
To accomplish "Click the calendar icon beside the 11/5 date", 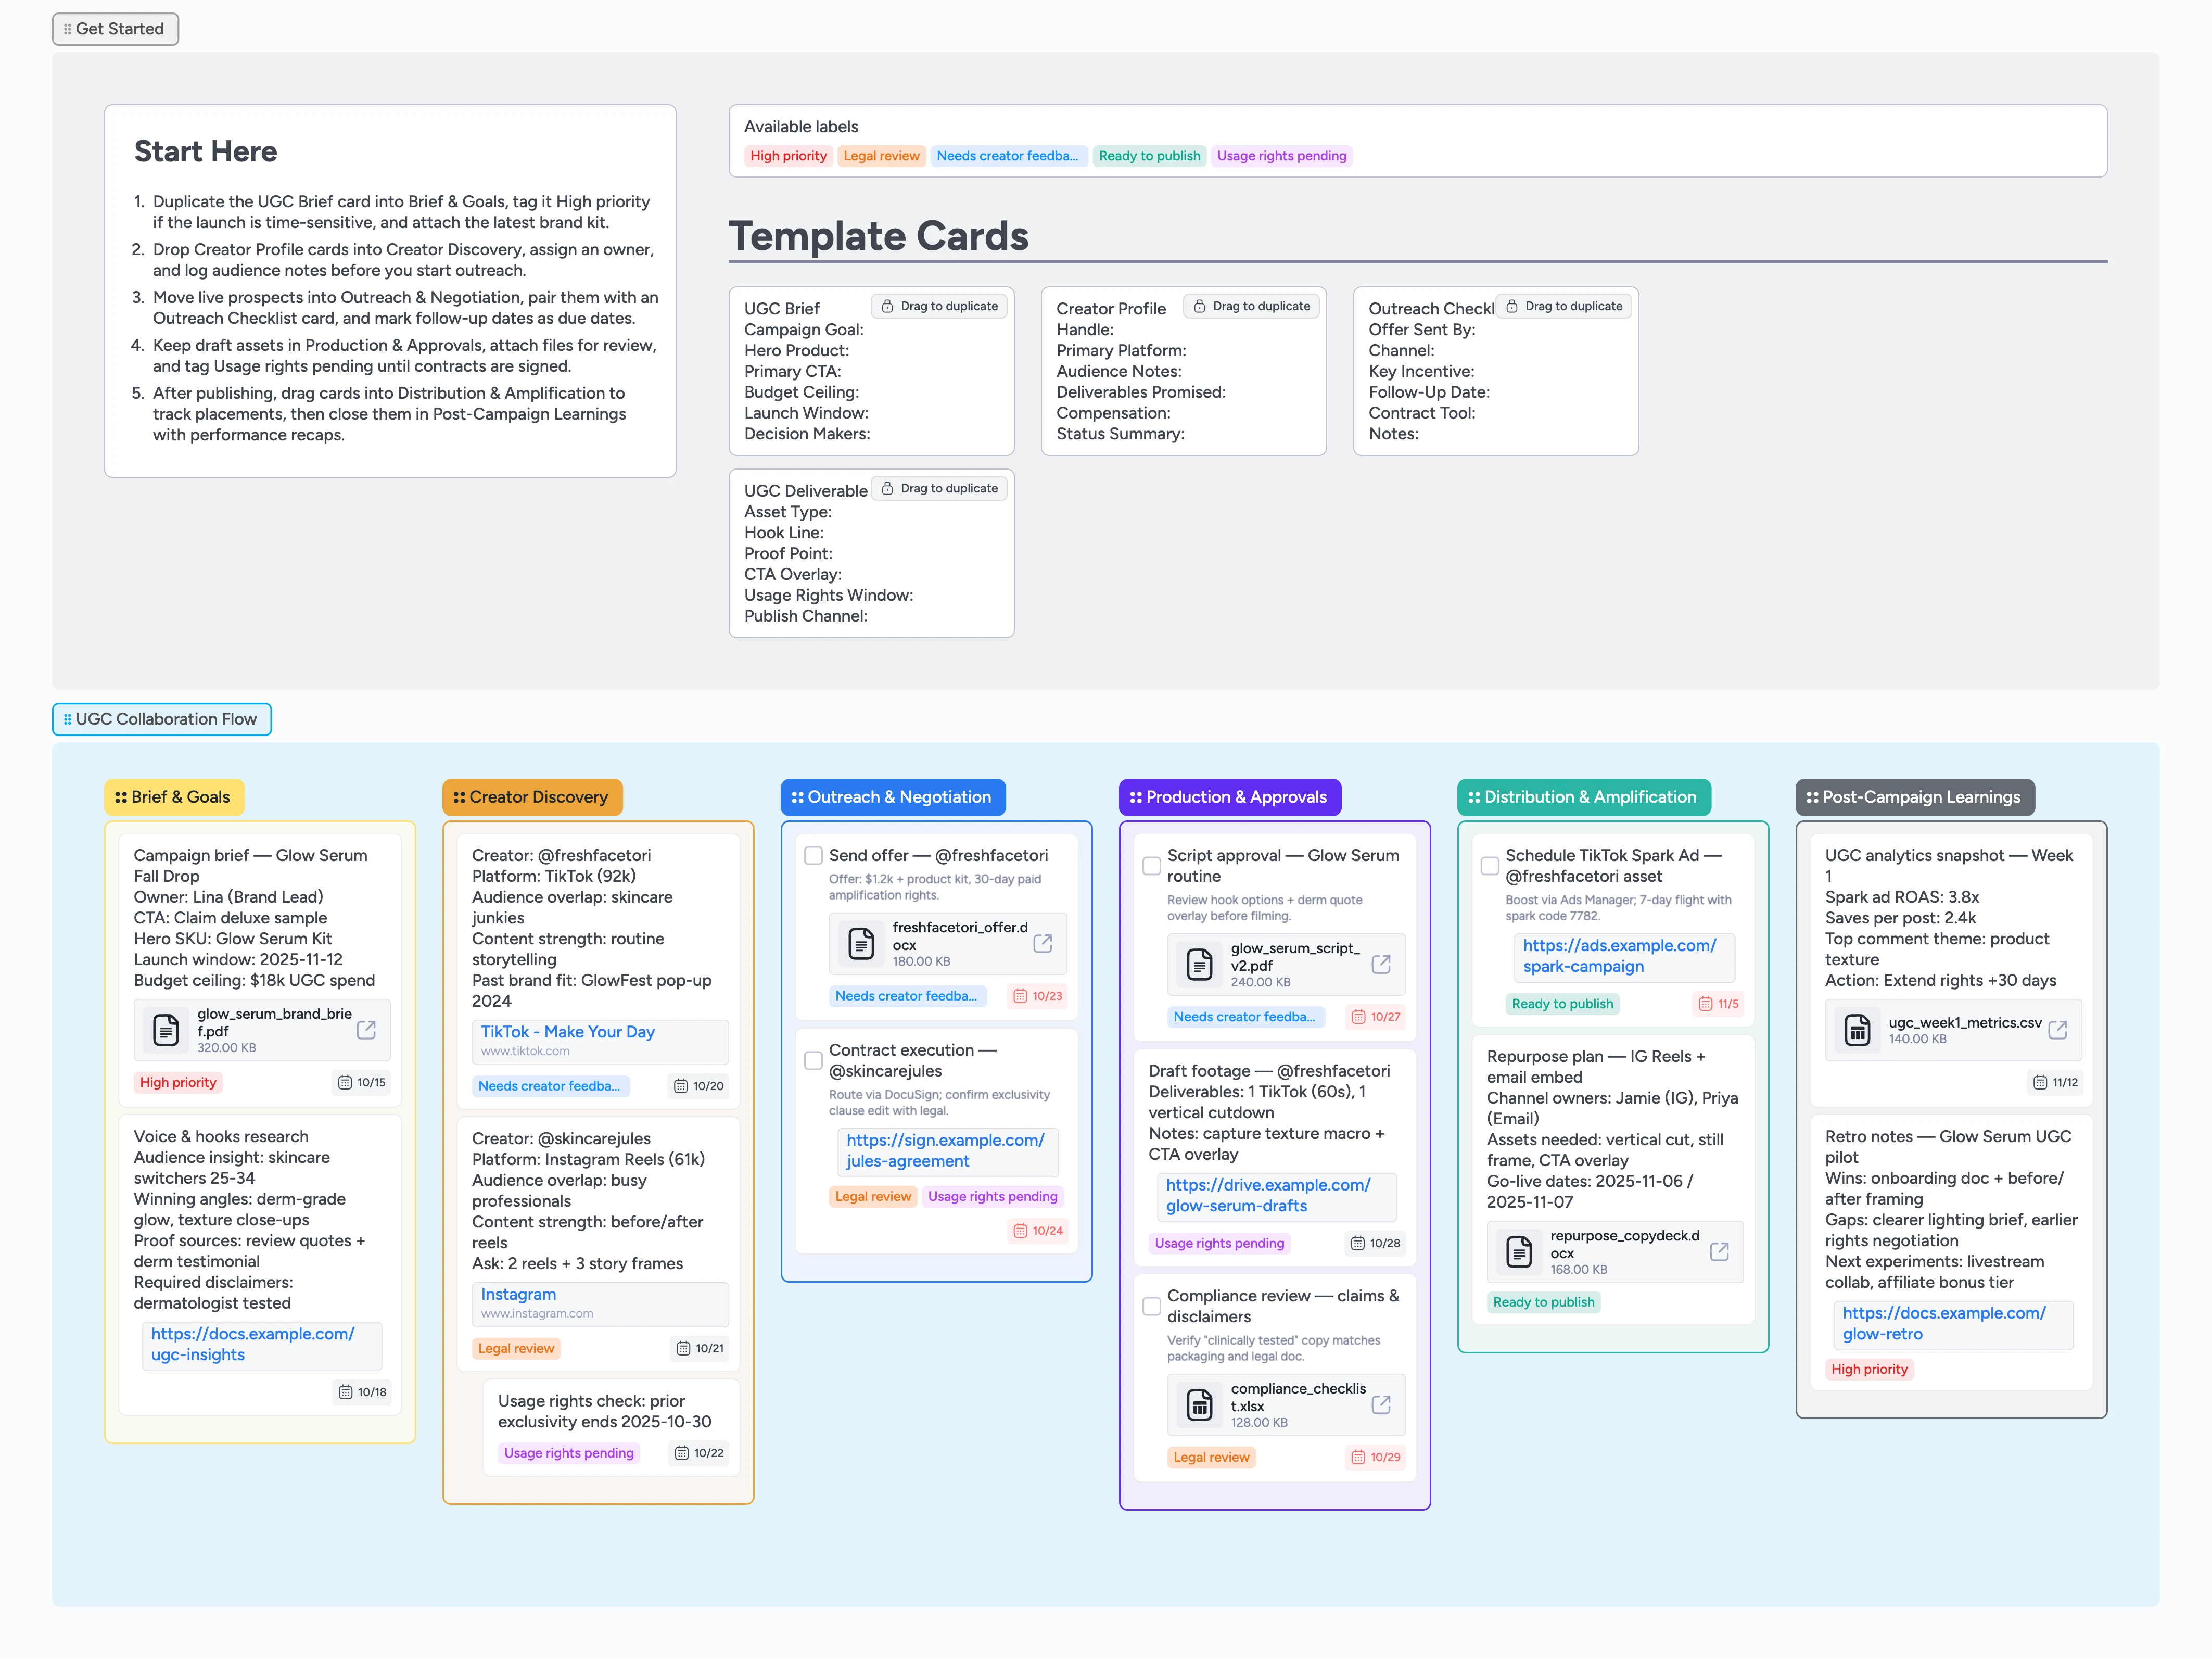I will [1706, 1003].
